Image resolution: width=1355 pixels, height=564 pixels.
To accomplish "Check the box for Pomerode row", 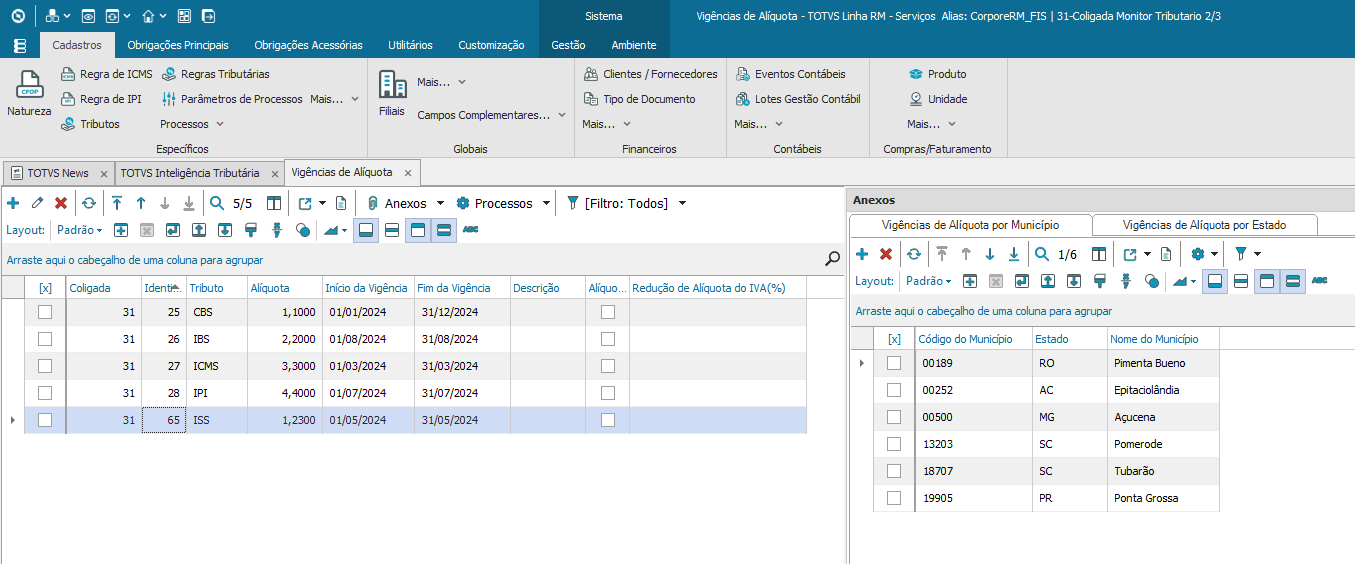I will coord(894,444).
